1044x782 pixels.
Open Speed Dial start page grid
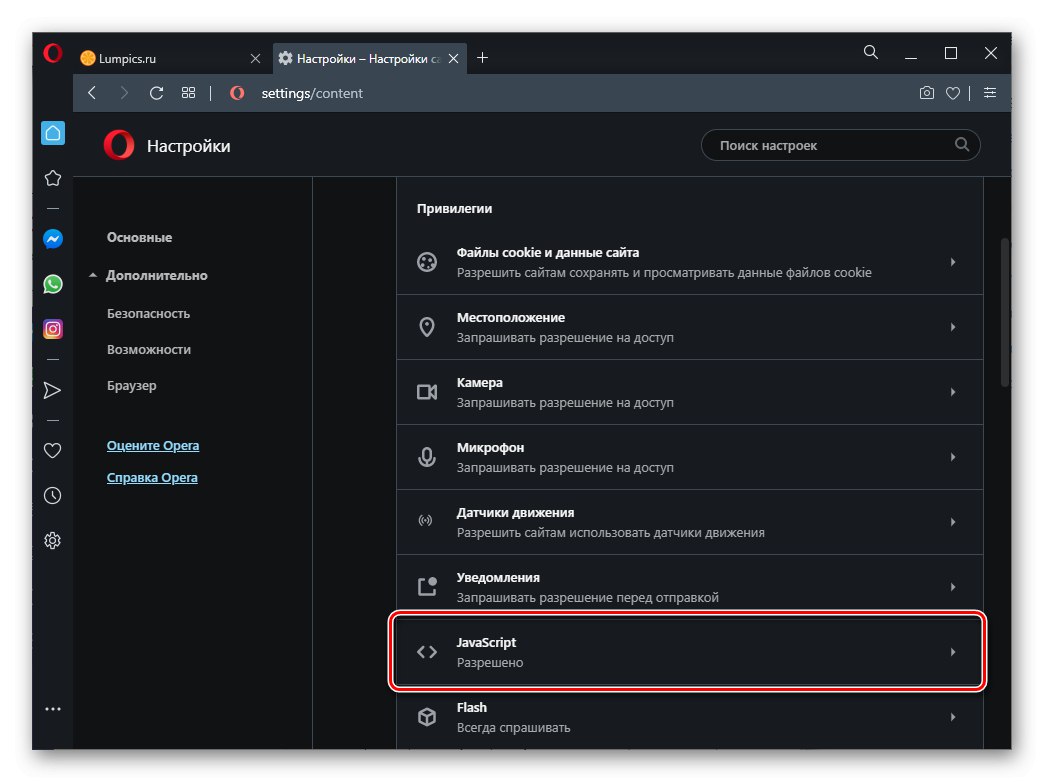click(188, 93)
